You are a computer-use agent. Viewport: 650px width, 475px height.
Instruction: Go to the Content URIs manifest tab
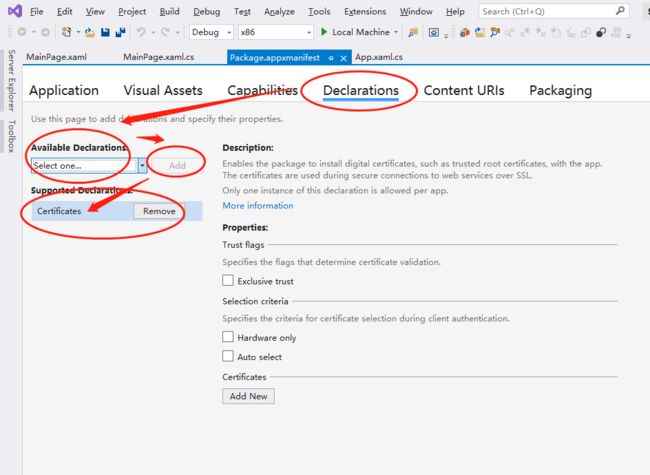coord(464,90)
